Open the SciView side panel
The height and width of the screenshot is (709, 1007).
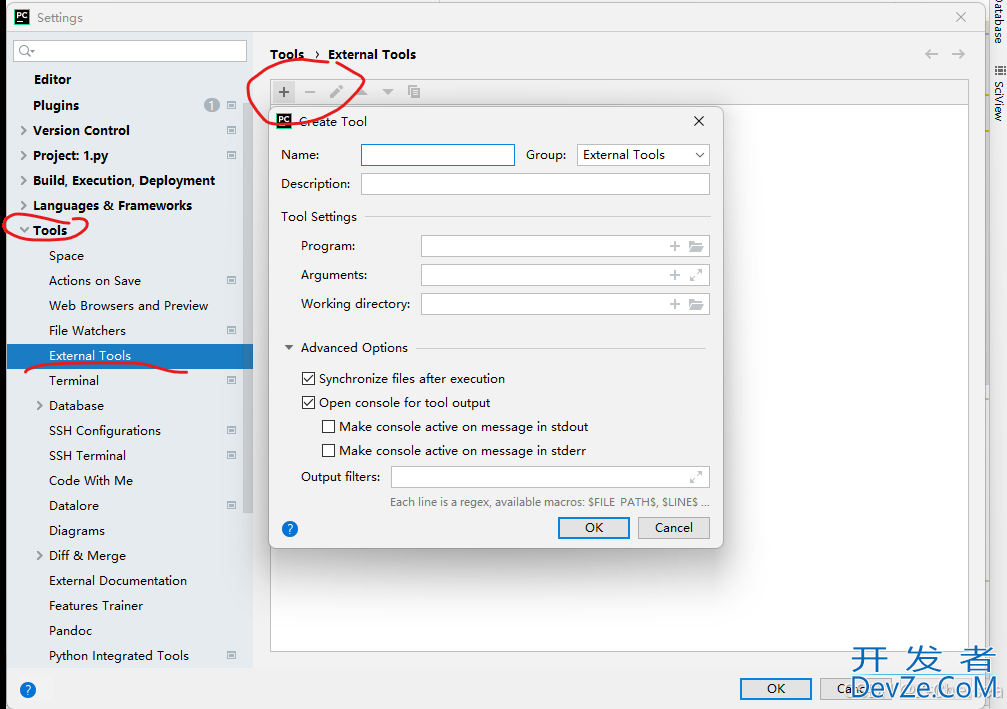tap(999, 93)
